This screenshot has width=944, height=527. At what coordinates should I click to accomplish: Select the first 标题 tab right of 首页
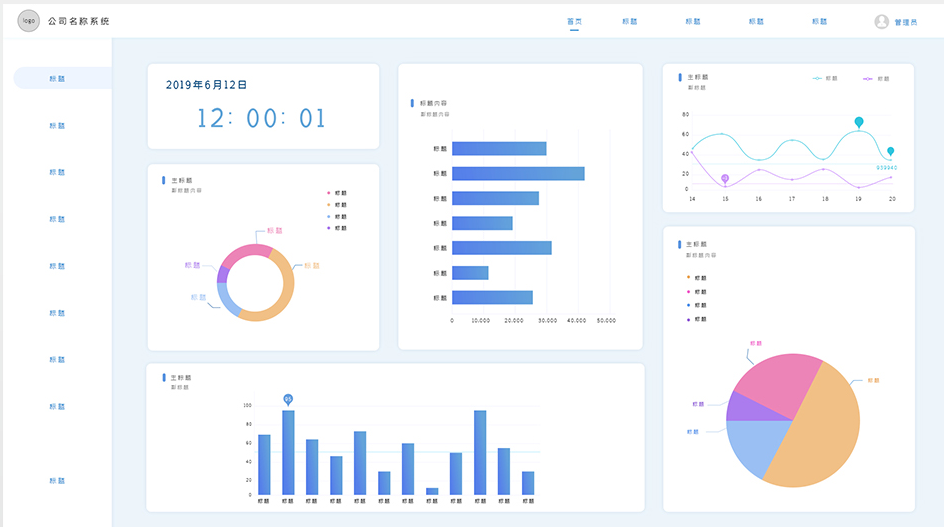tap(629, 21)
